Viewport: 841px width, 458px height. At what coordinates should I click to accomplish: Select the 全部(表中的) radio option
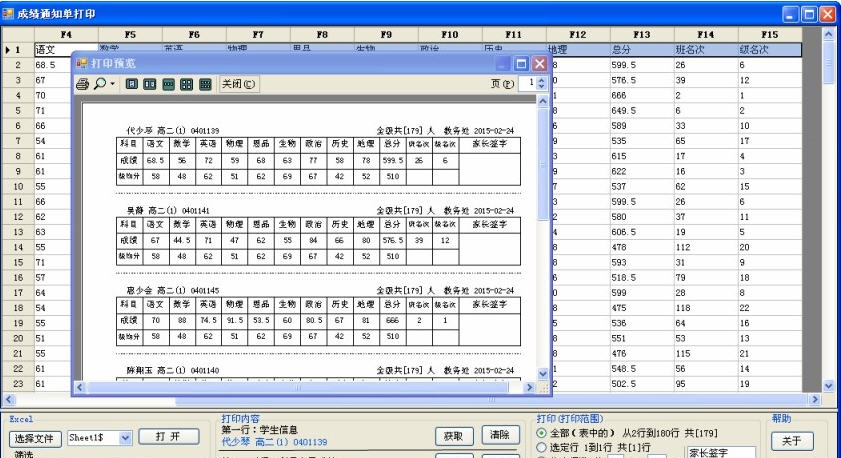pyautogui.click(x=542, y=433)
